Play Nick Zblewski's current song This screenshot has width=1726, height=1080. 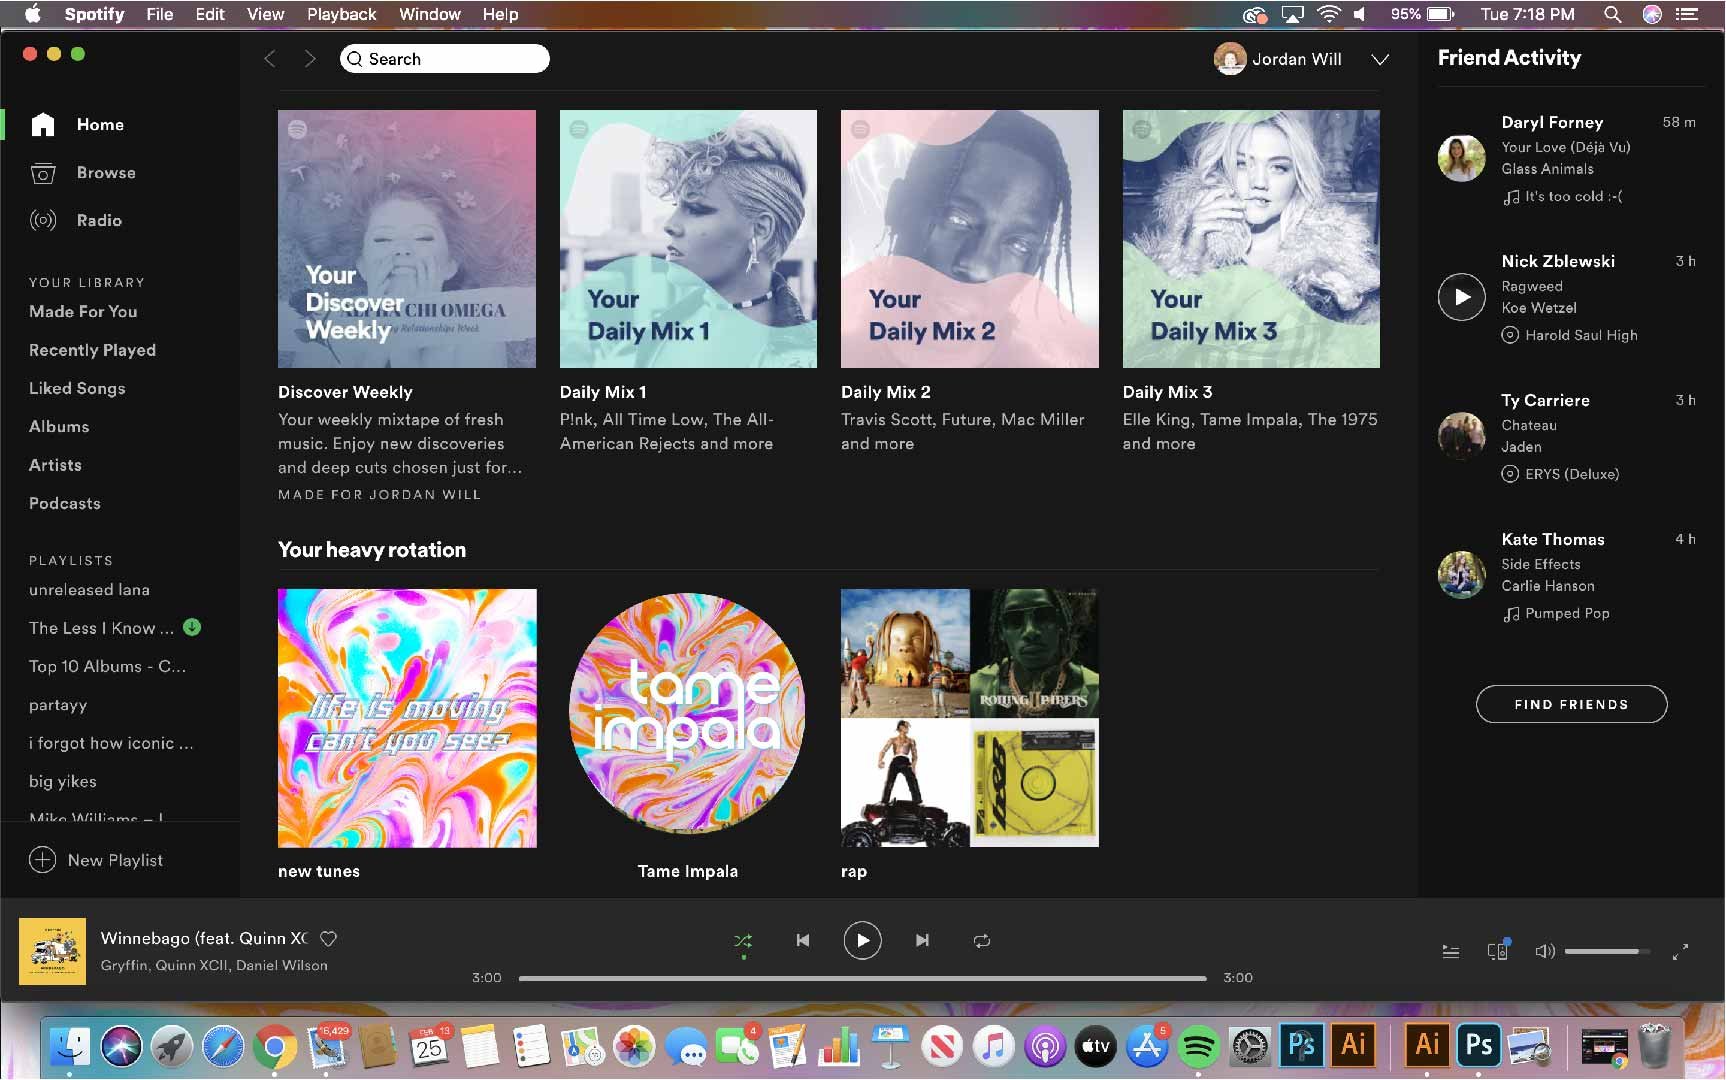click(1462, 297)
